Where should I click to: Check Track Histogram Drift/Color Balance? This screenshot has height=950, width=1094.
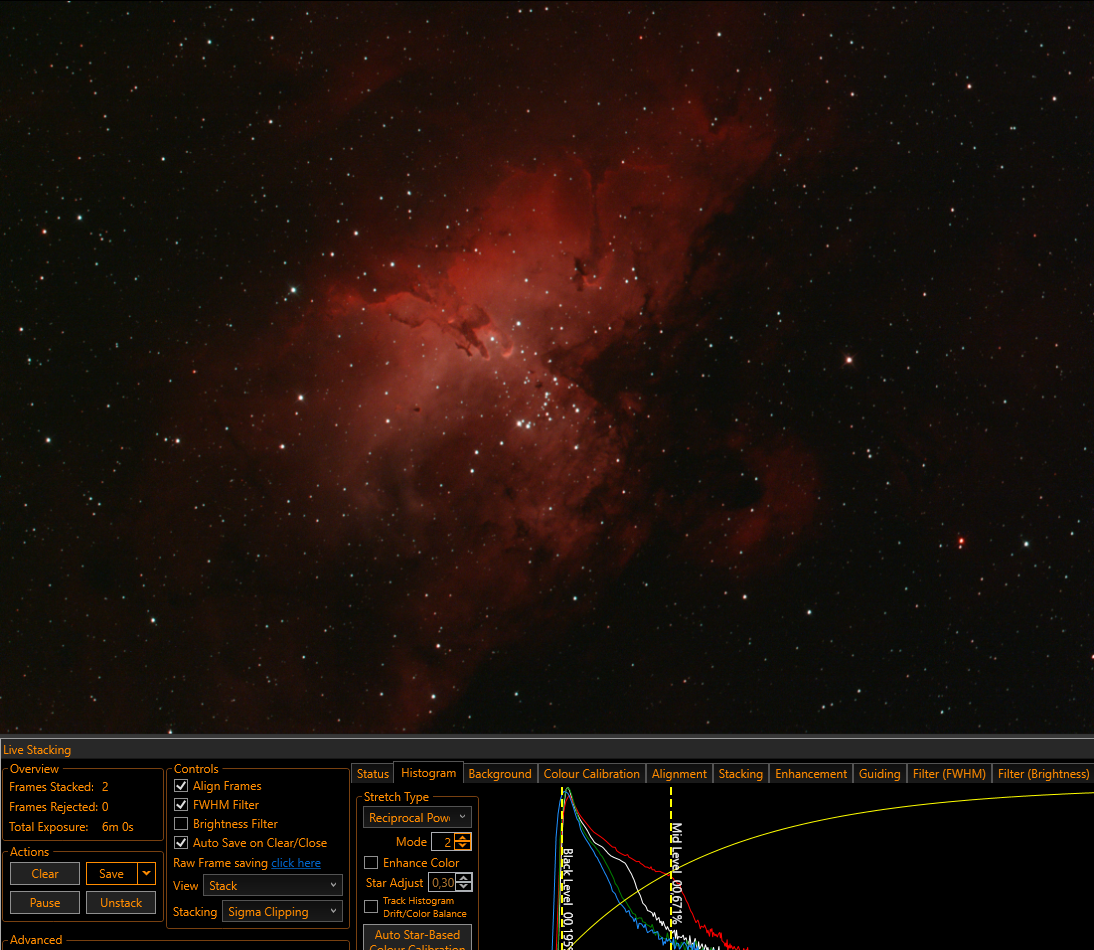(x=371, y=906)
